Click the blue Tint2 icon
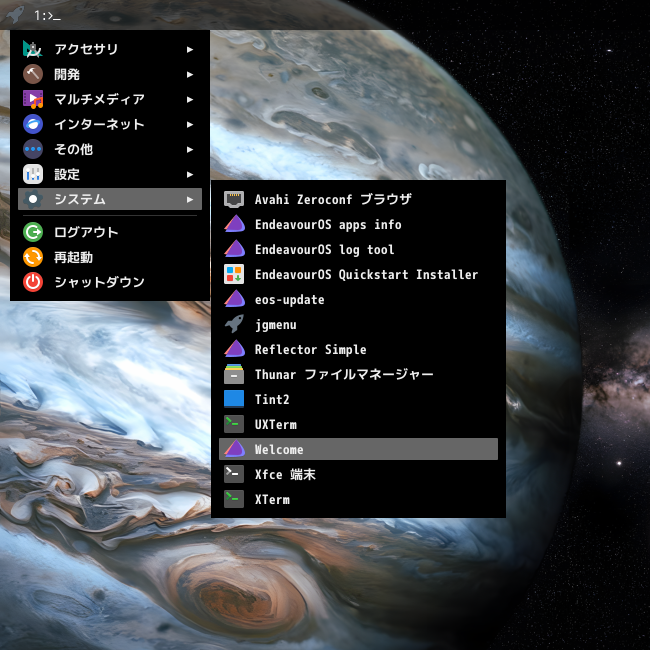Image resolution: width=650 pixels, height=650 pixels. click(x=234, y=399)
